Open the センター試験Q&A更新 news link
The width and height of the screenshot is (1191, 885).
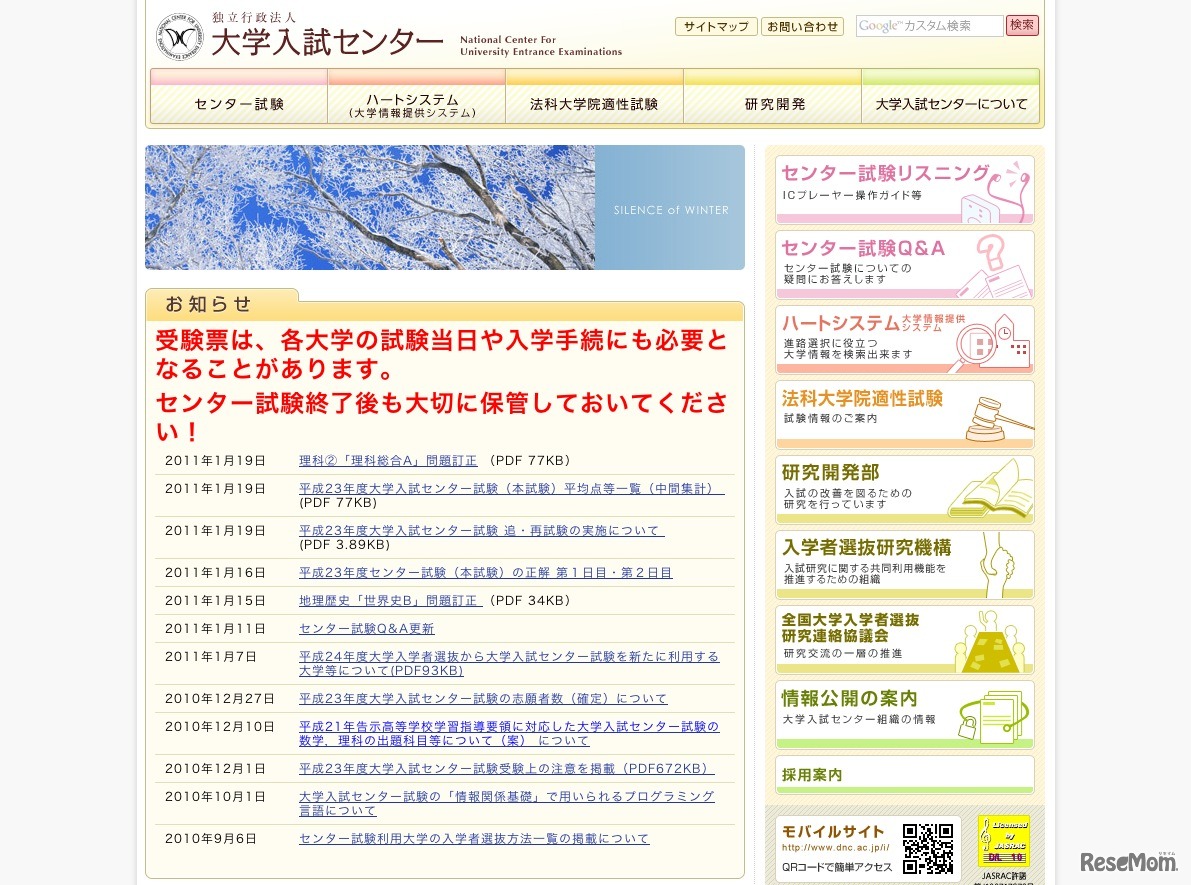[366, 628]
